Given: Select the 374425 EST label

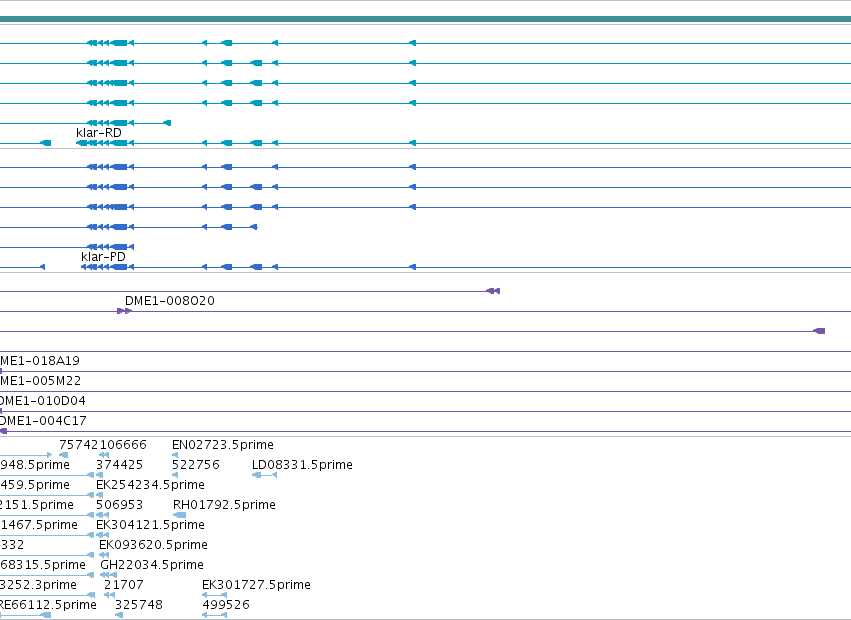Looking at the screenshot, I should (119, 465).
